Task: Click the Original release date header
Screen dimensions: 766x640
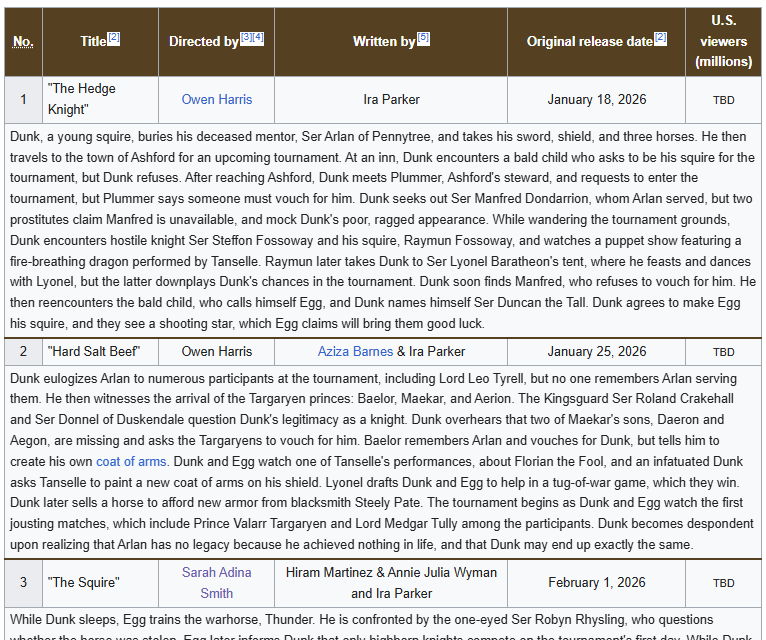Action: click(596, 42)
